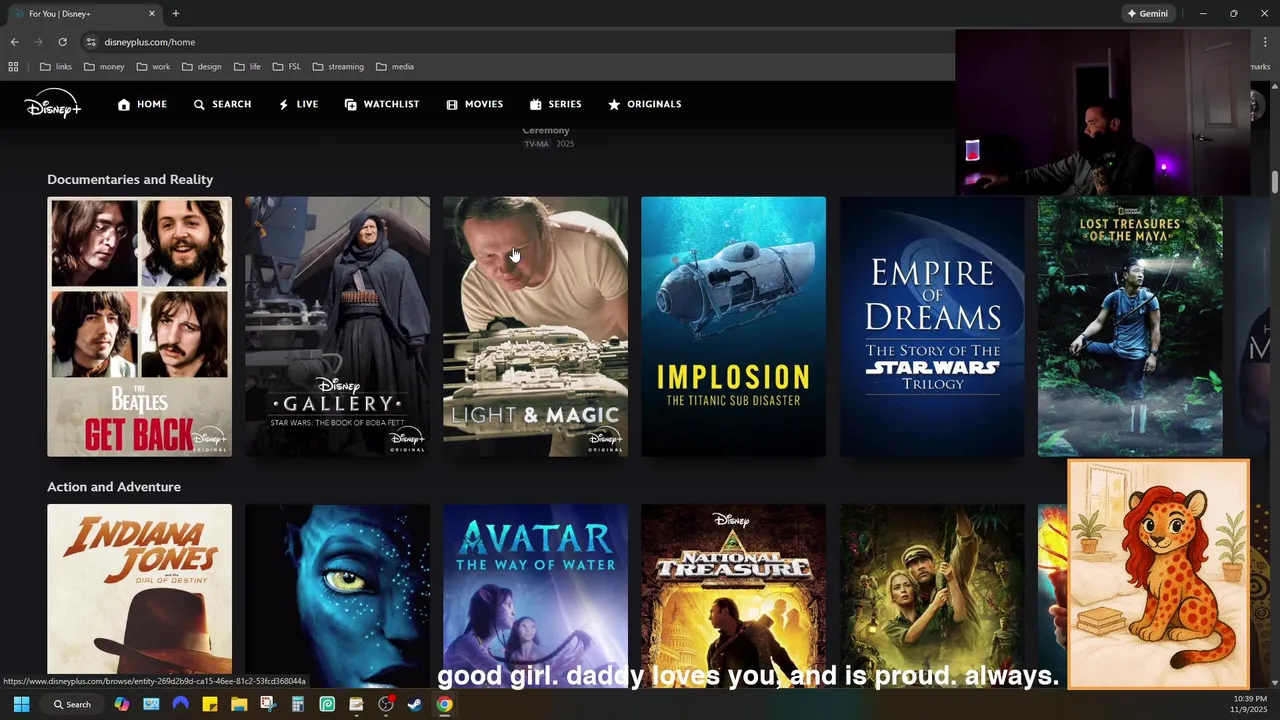This screenshot has width=1280, height=720.
Task: Launch Copilot from the taskbar
Action: [x=122, y=704]
